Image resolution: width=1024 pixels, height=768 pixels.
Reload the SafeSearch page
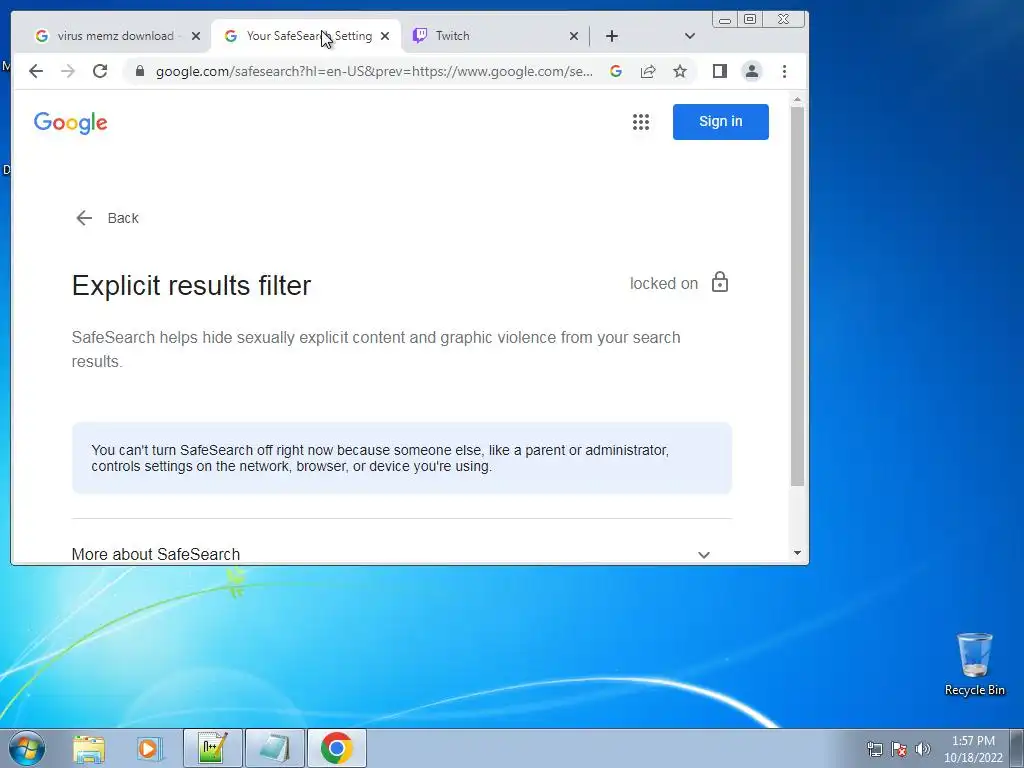click(100, 71)
